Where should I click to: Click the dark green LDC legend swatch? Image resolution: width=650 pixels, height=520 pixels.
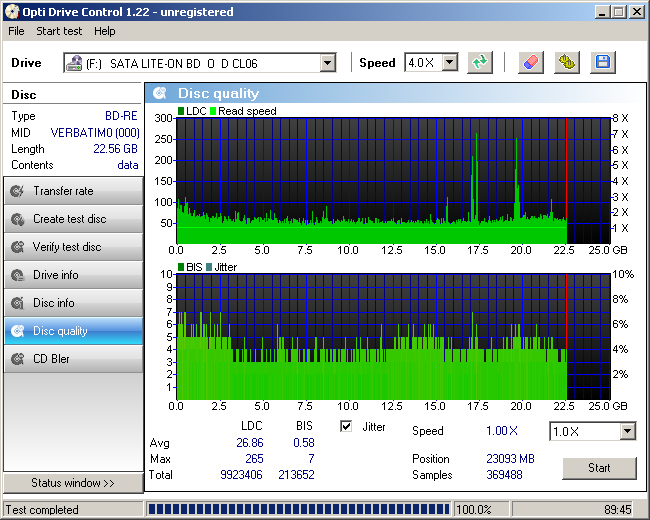pyautogui.click(x=181, y=111)
